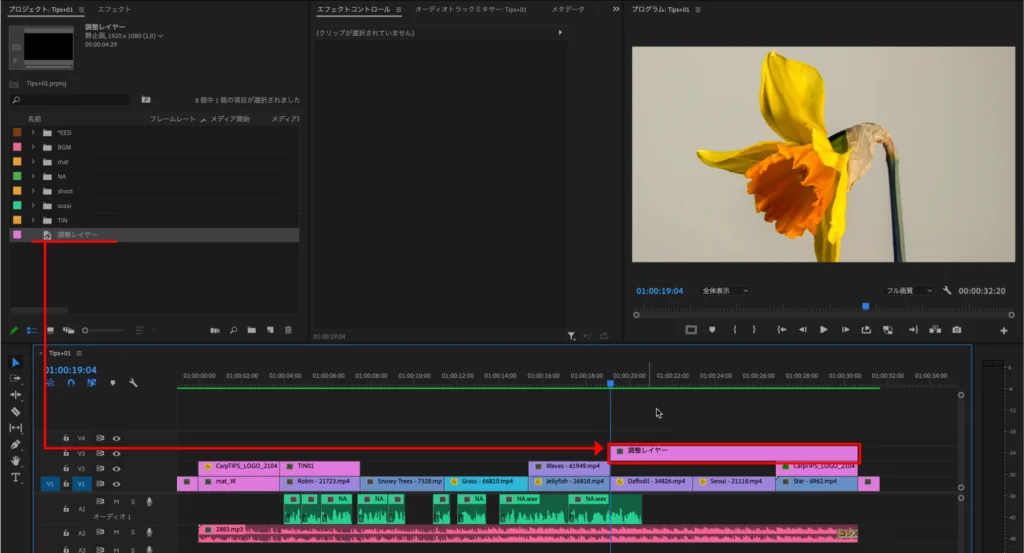Screen dimensions: 1024x553
Task: Expand the NA bin
Action: pyautogui.click(x=33, y=176)
